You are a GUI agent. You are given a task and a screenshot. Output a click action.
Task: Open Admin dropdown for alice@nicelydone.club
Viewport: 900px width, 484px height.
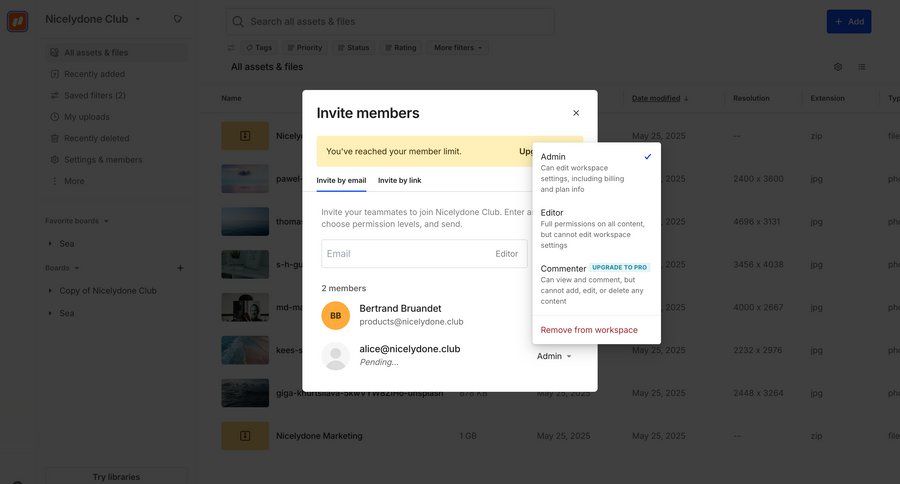pos(554,356)
